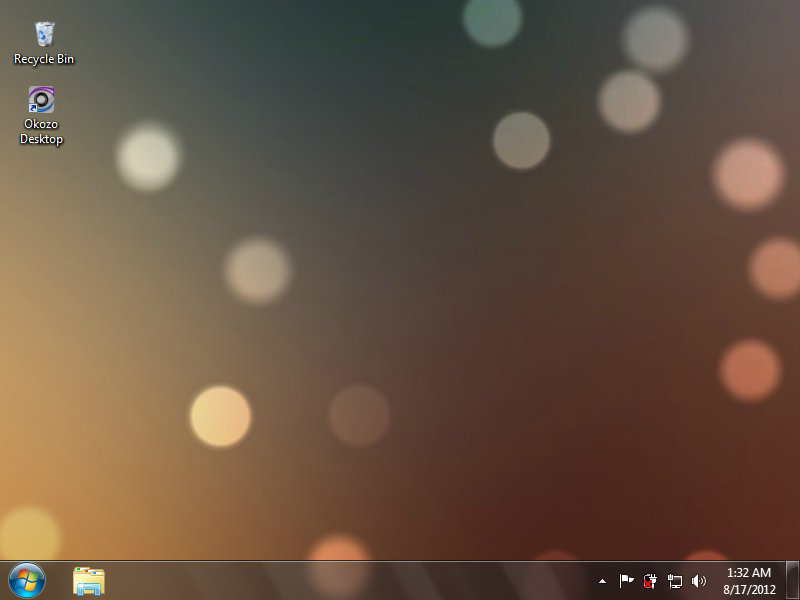The height and width of the screenshot is (600, 800).
Task: Click the Show Desktop button at the taskbar edge
Action: [x=792, y=581]
